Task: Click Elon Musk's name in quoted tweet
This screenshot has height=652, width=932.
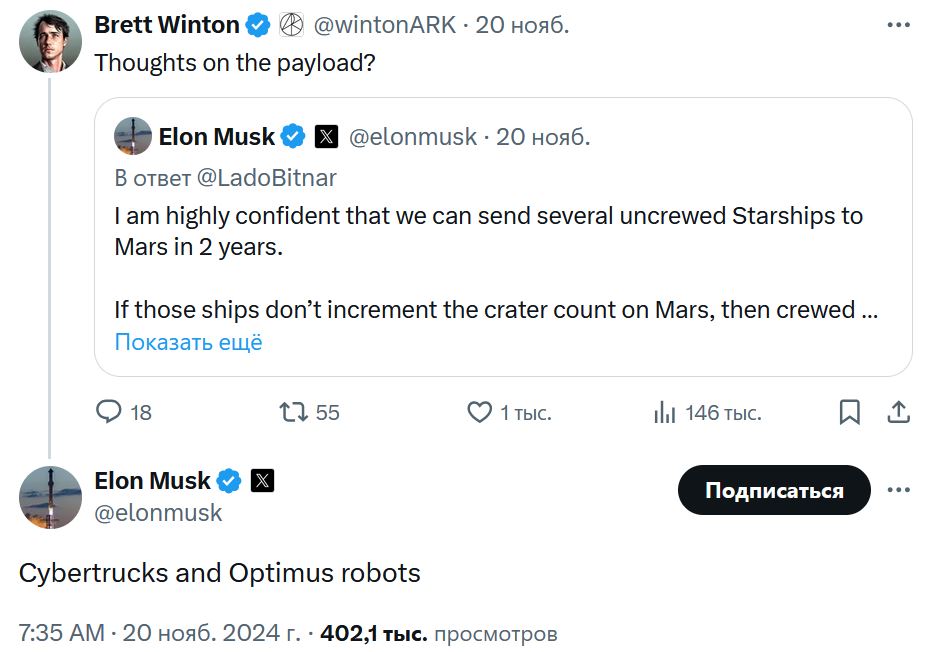Action: pos(216,137)
